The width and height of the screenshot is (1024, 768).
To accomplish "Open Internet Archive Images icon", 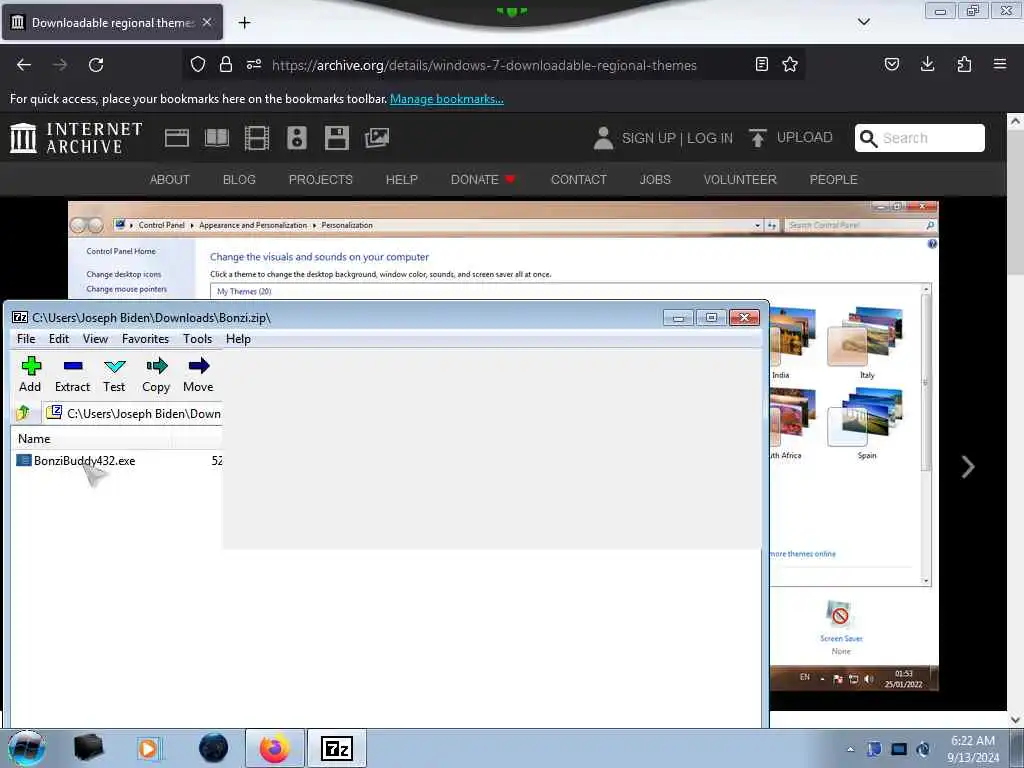I will 377,138.
